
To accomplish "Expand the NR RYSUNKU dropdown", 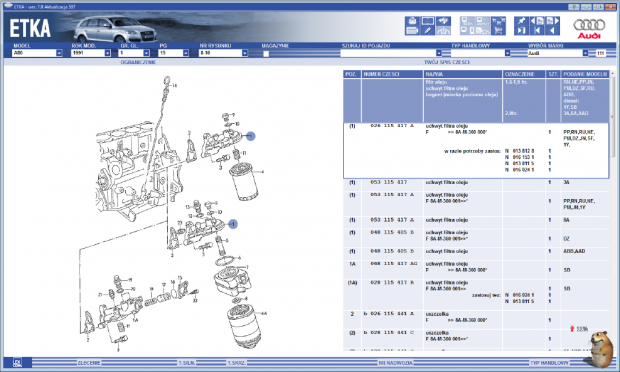I will pyautogui.click(x=223, y=53).
